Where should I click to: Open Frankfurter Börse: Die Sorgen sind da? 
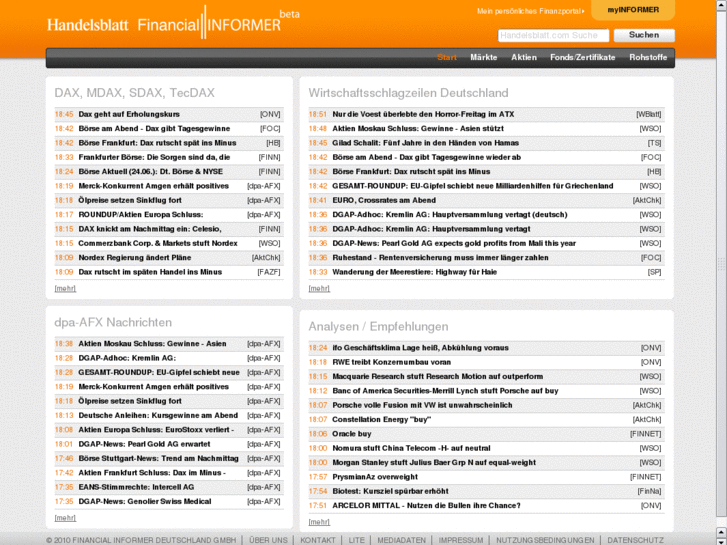pyautogui.click(x=154, y=157)
